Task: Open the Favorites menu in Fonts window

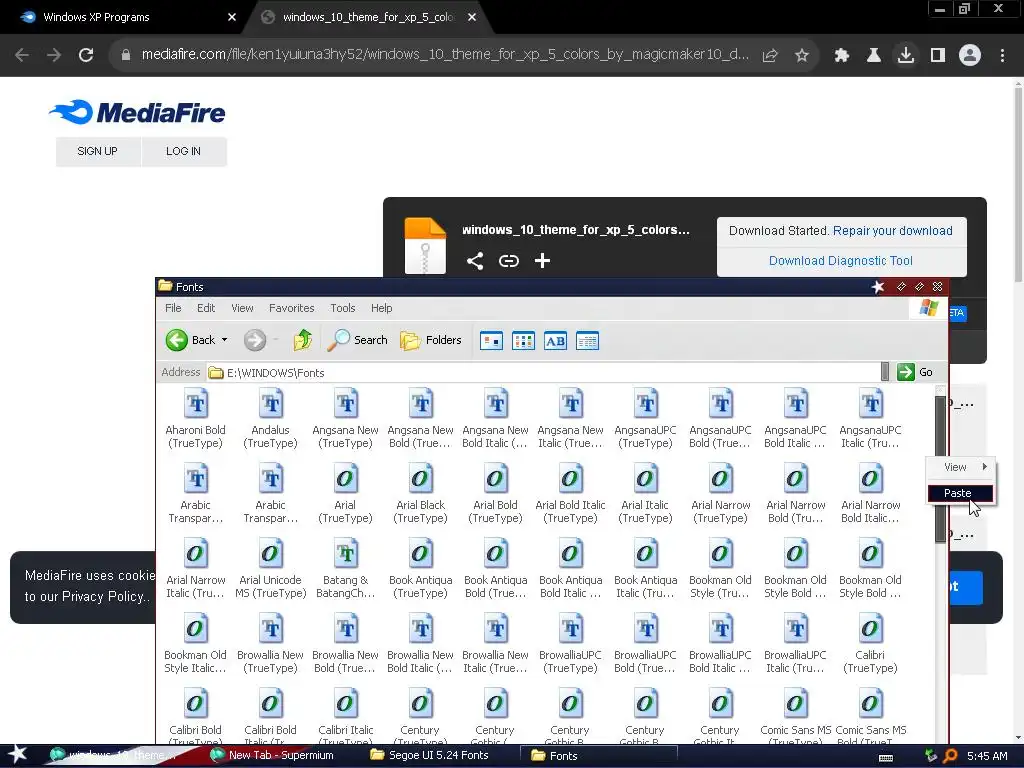Action: 291,308
